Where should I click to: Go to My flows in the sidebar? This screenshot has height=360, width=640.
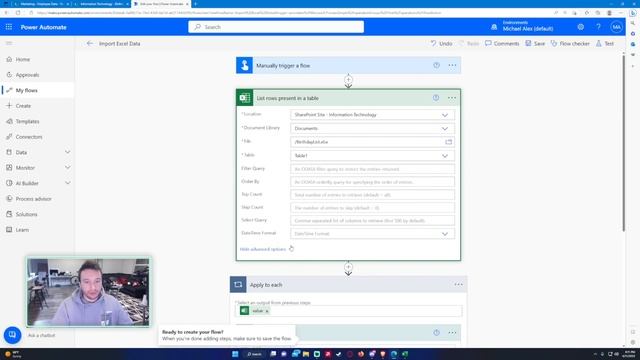pos(37,90)
